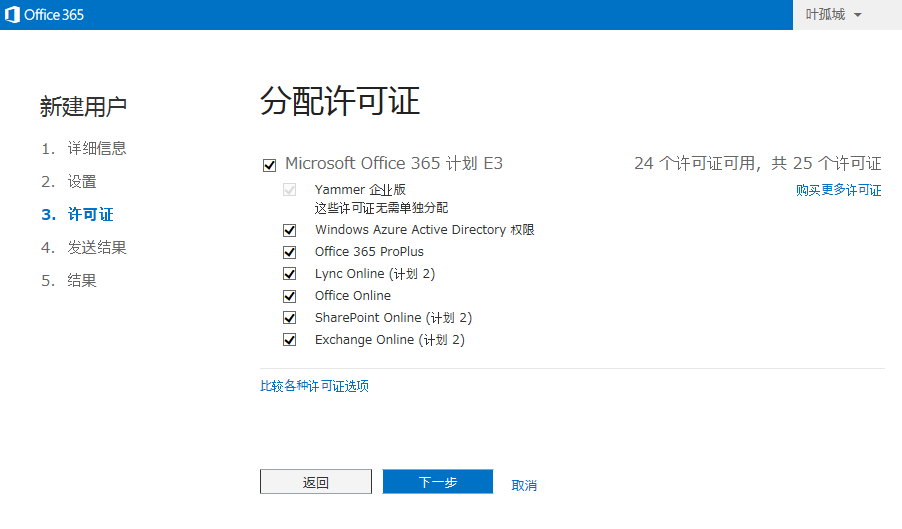The image size is (902, 529).
Task: Click the 取消 link
Action: point(524,485)
